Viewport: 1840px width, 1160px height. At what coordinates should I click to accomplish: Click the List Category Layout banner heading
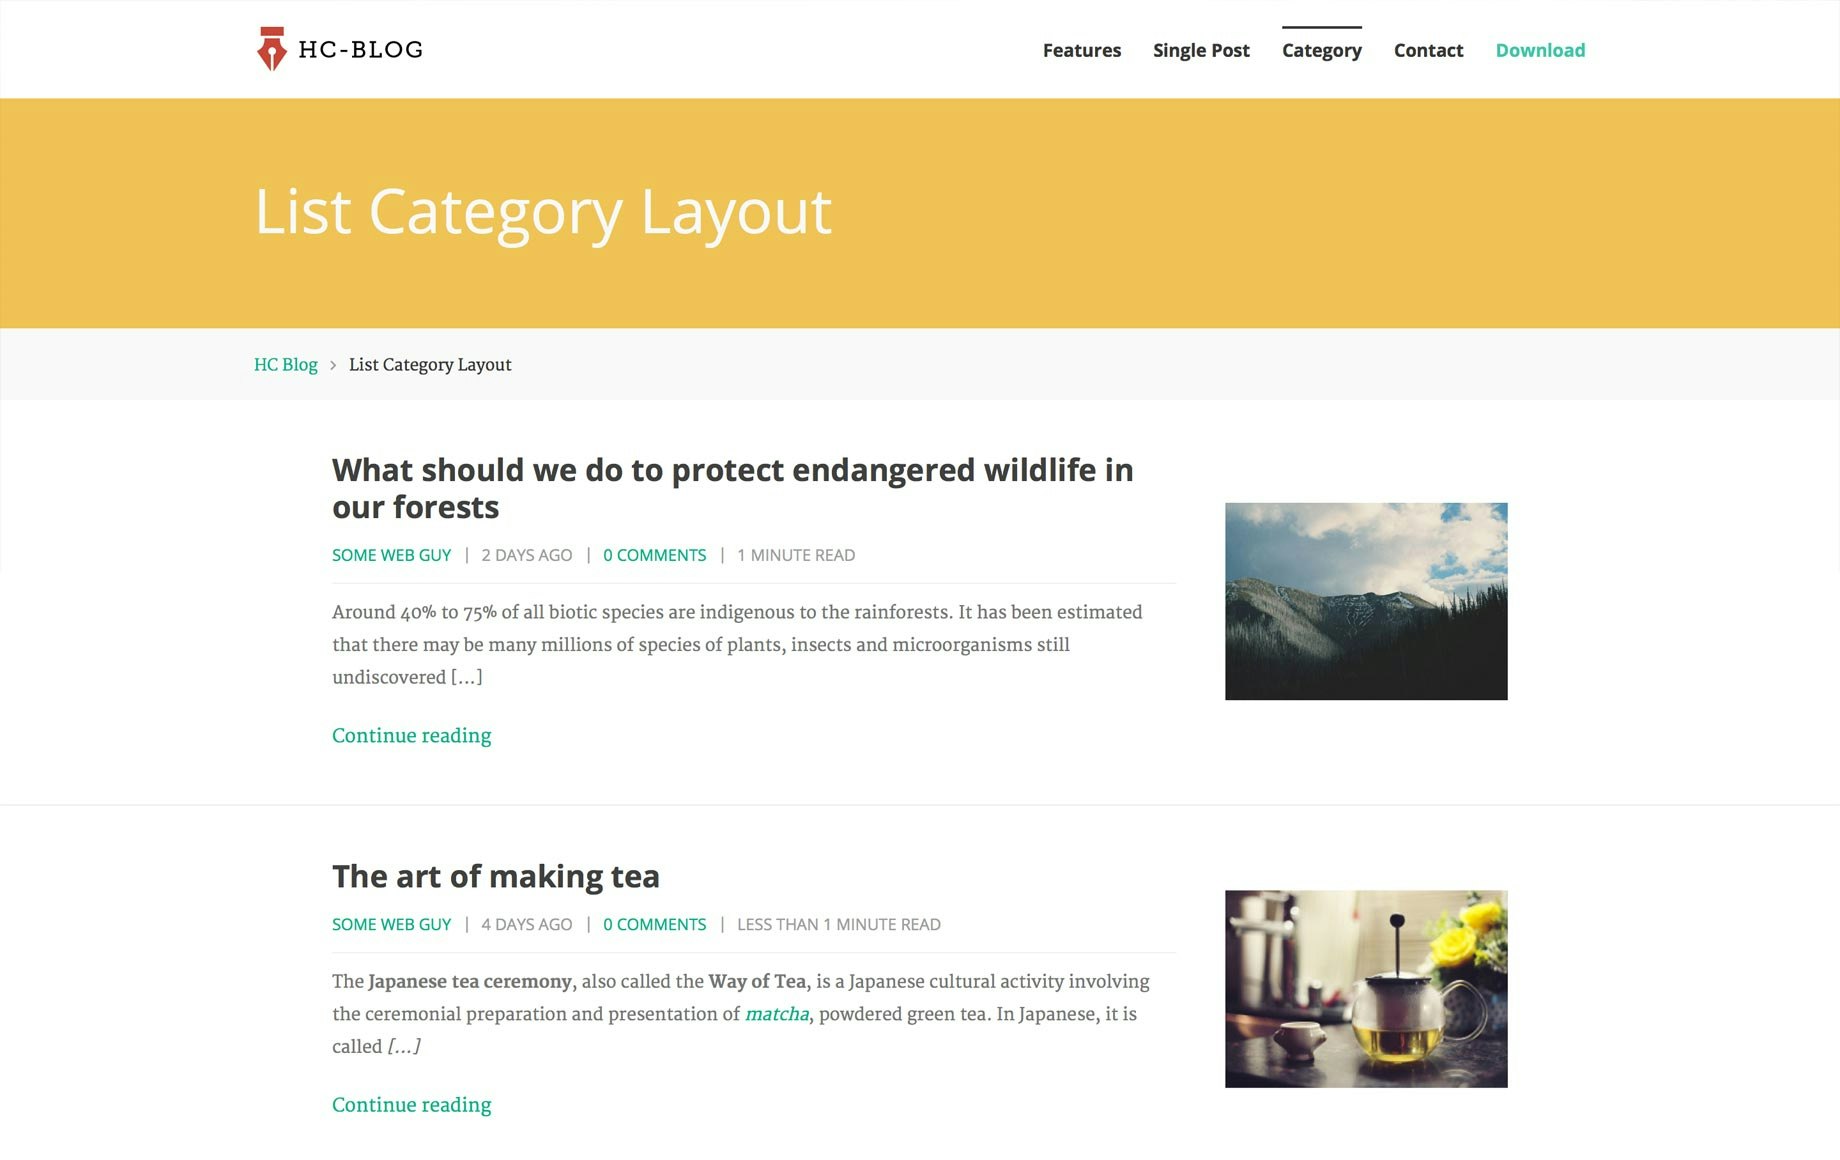click(x=543, y=212)
